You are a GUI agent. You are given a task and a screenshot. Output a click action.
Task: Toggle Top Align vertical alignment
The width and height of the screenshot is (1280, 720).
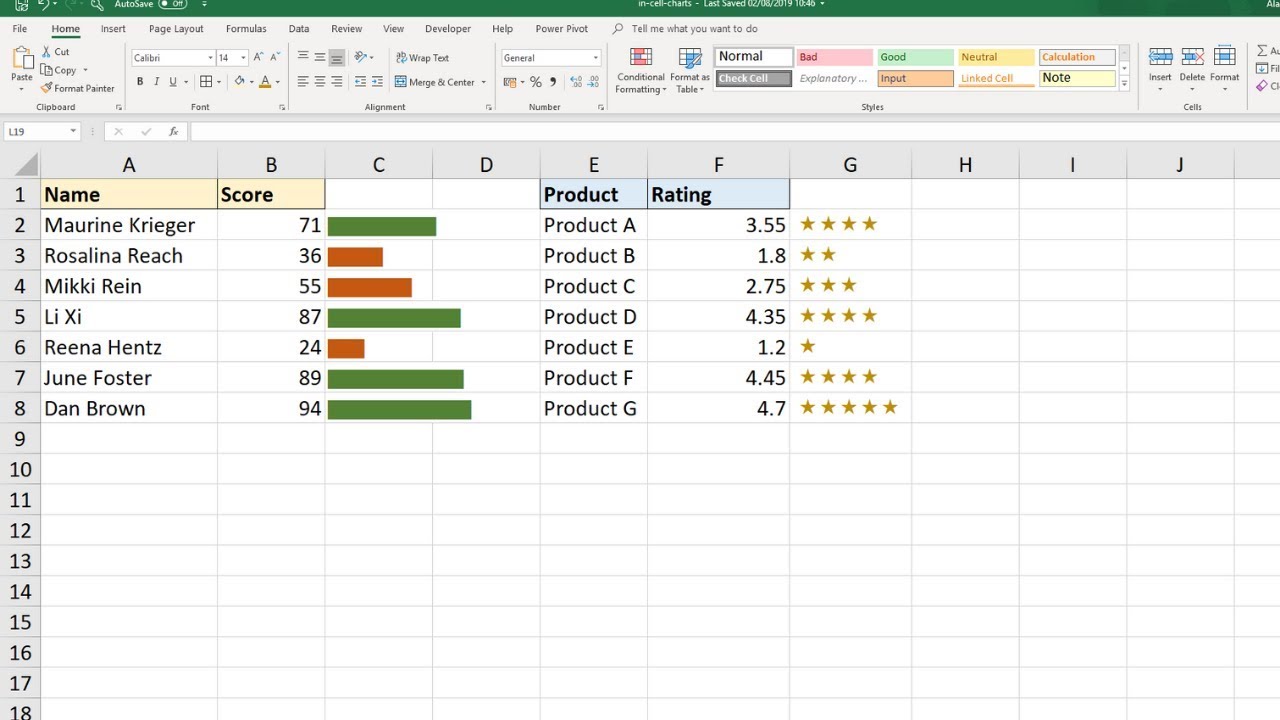(x=303, y=57)
